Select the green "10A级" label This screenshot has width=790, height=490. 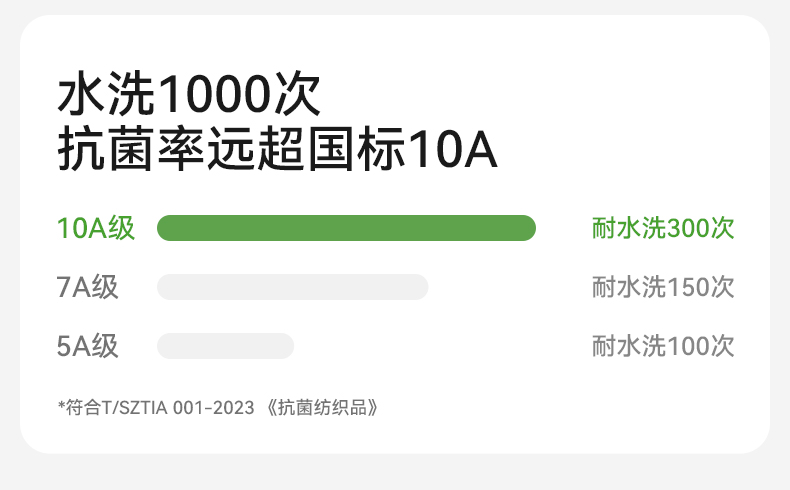coord(96,228)
